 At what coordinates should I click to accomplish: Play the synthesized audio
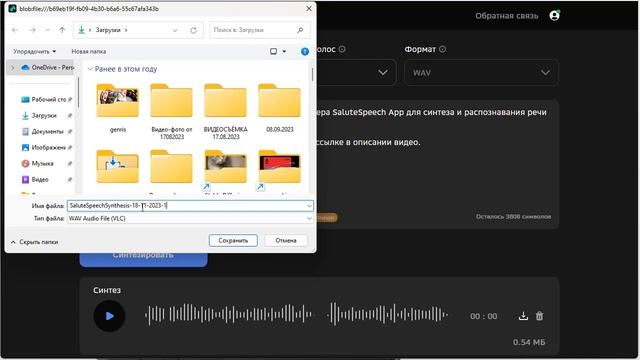[109, 316]
